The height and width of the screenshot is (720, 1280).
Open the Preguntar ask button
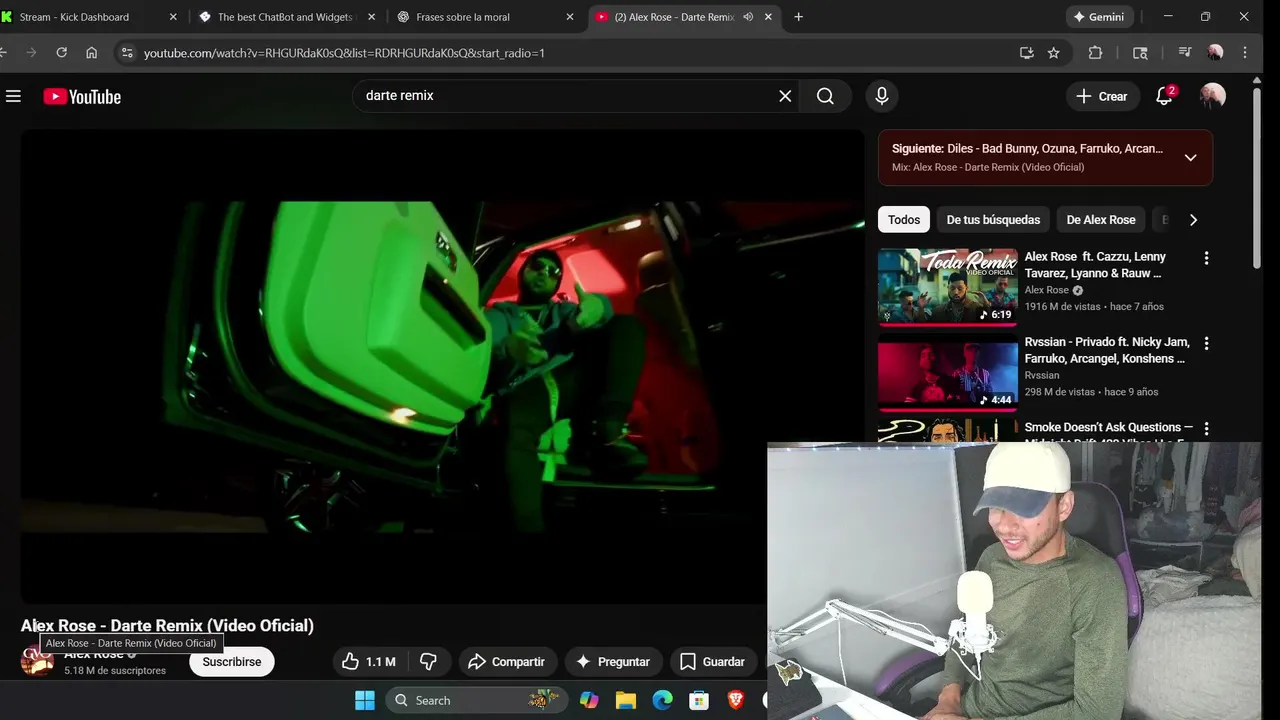pos(612,662)
